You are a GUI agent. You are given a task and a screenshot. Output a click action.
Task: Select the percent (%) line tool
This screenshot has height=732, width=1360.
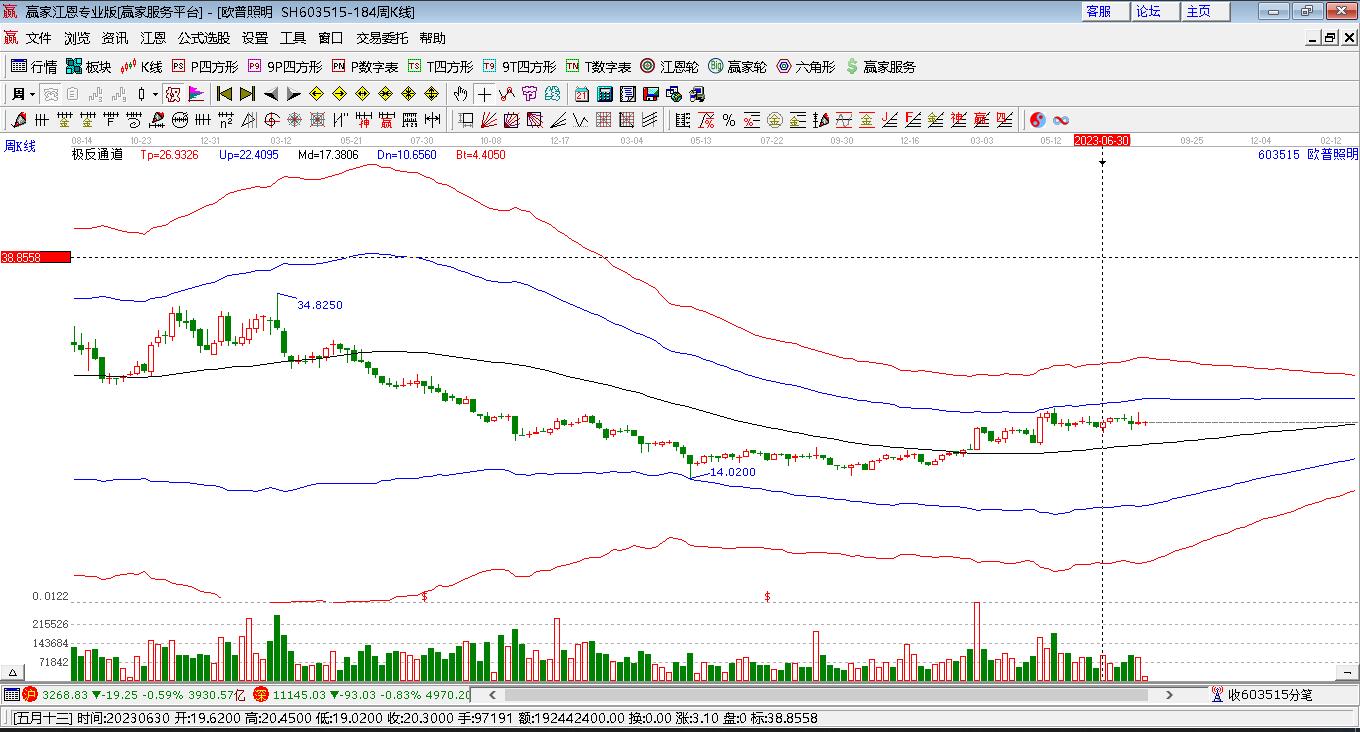[729, 120]
